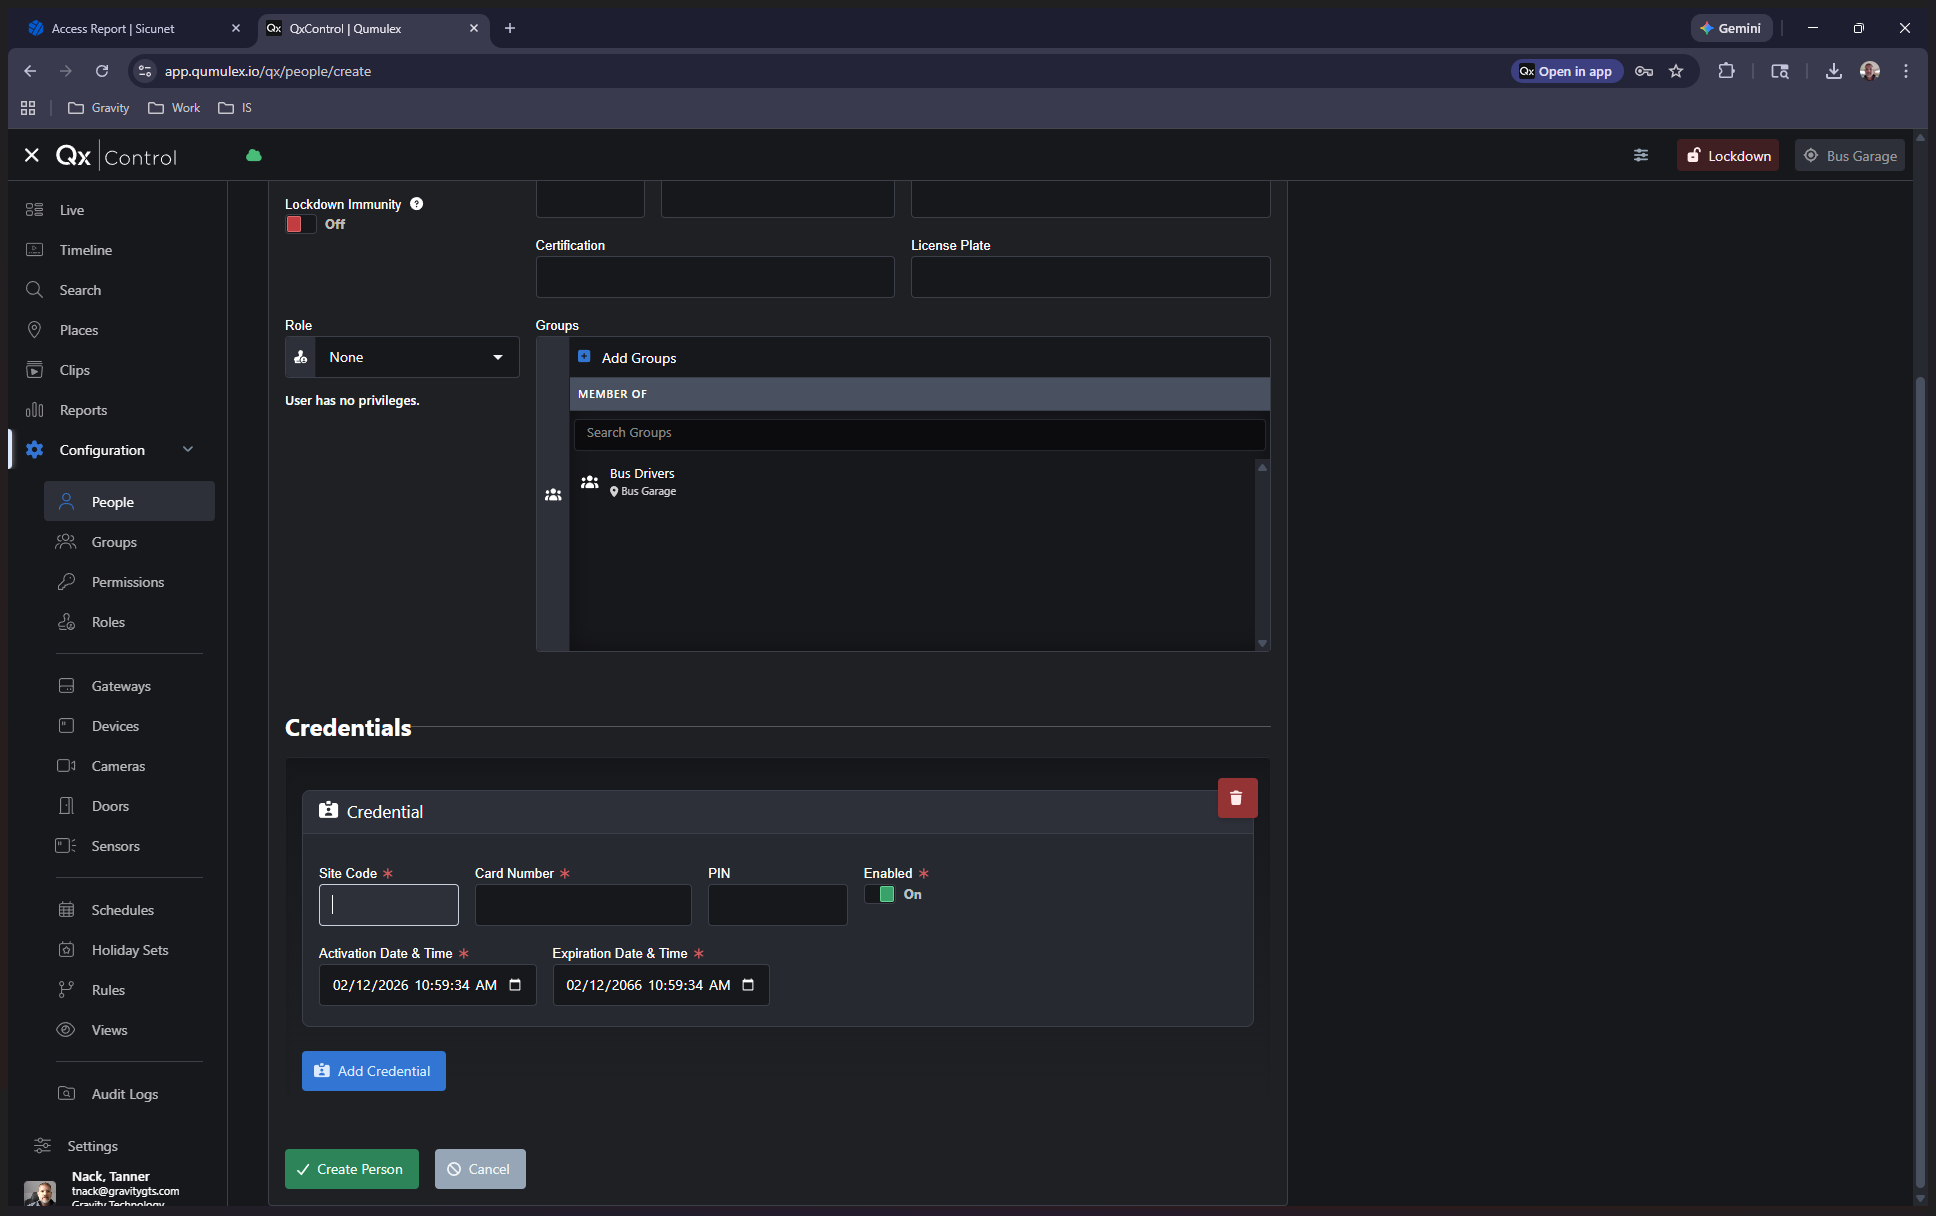The width and height of the screenshot is (1936, 1216).
Task: Open Activation Date calendar picker icon
Action: tap(515, 985)
